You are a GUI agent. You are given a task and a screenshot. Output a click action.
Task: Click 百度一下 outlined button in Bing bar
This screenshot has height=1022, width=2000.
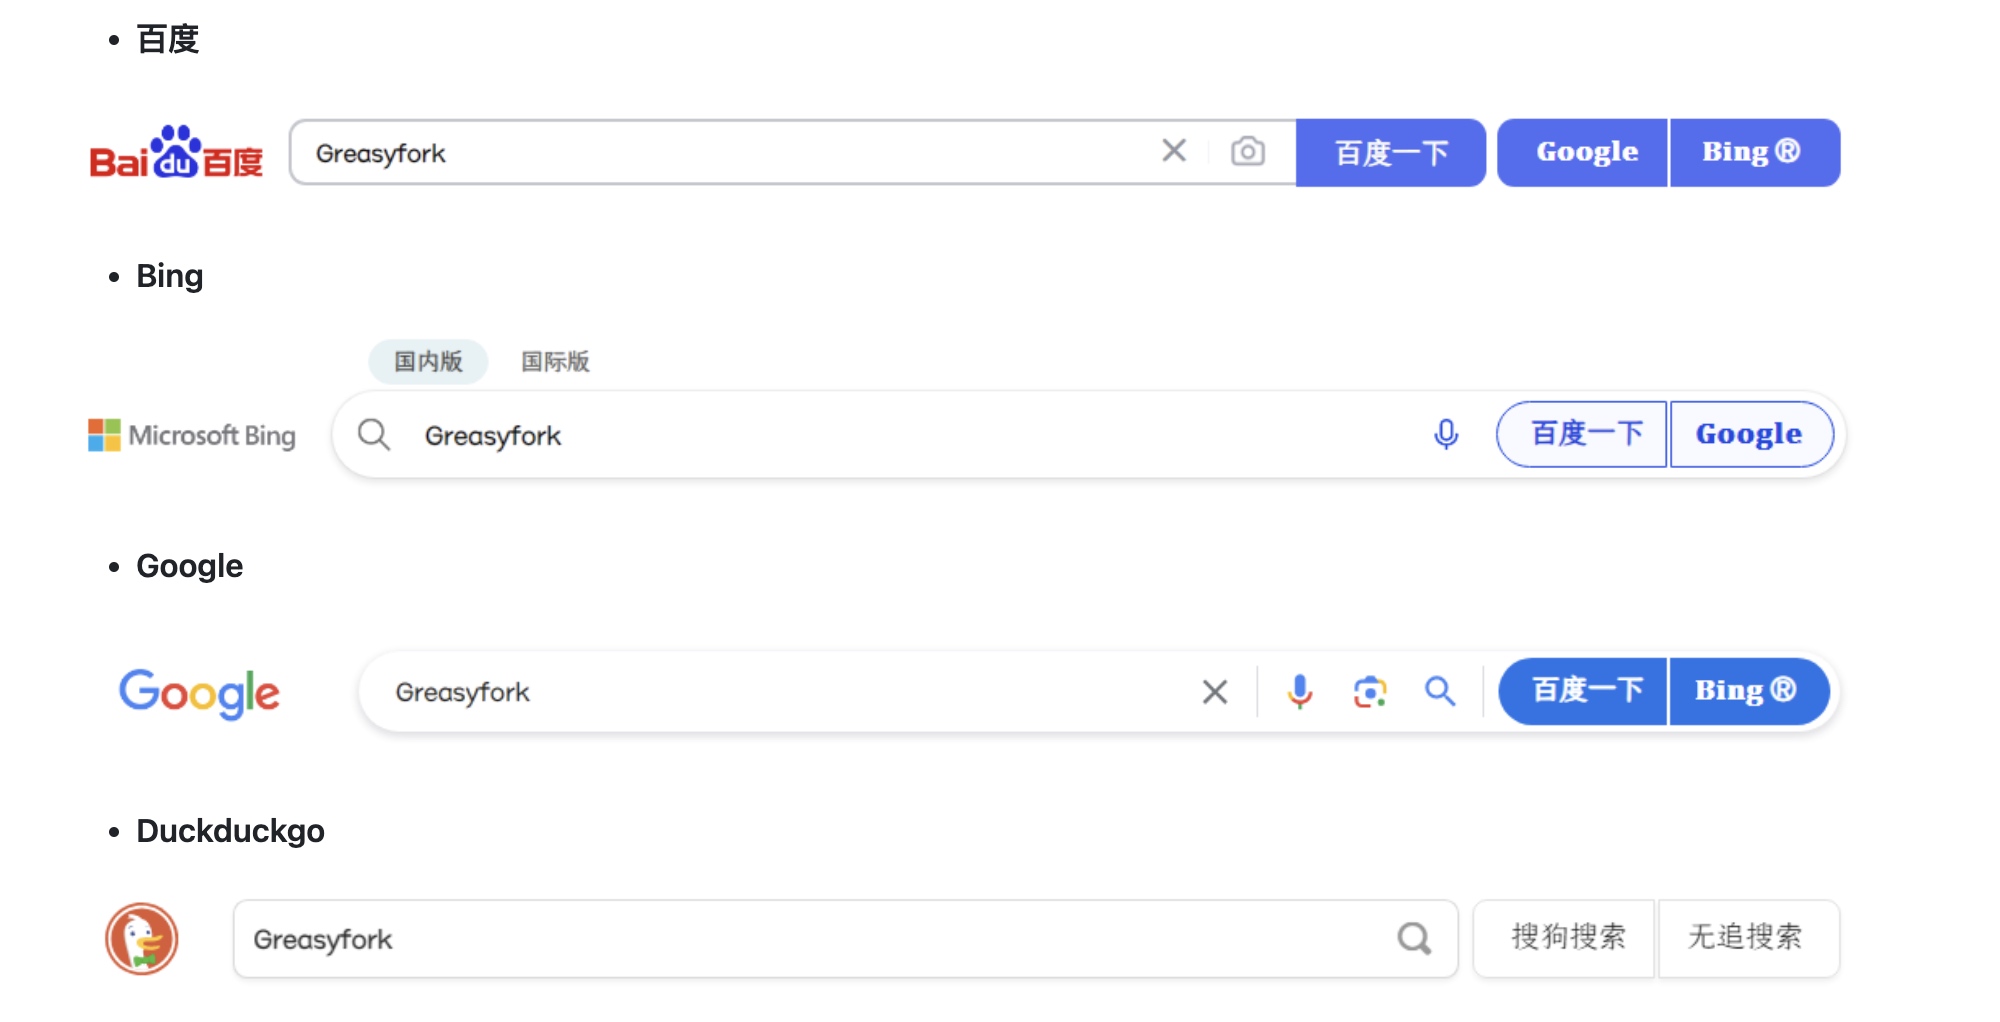[1583, 434]
